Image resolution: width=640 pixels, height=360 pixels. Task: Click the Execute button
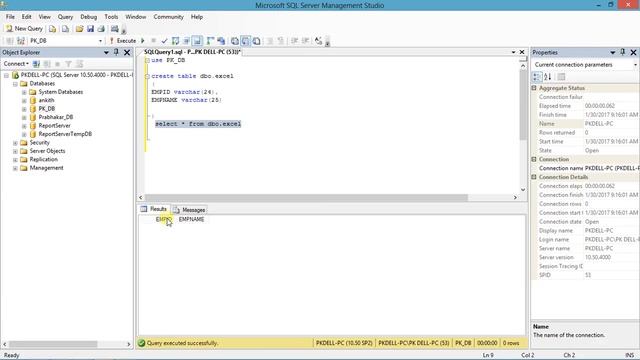[x=123, y=41]
